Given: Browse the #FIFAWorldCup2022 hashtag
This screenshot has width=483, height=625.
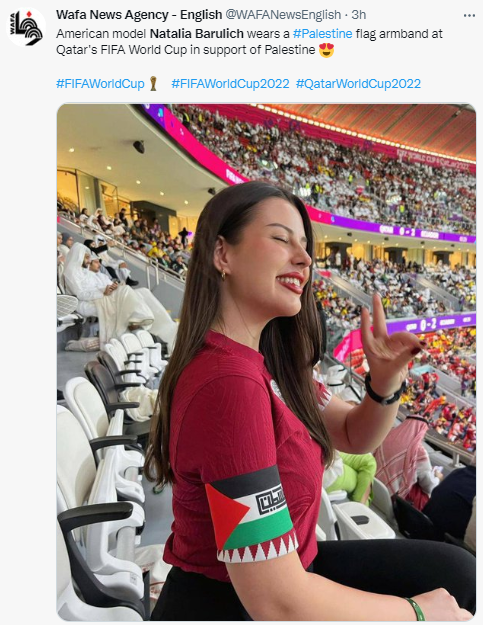Looking at the screenshot, I should pyautogui.click(x=230, y=84).
